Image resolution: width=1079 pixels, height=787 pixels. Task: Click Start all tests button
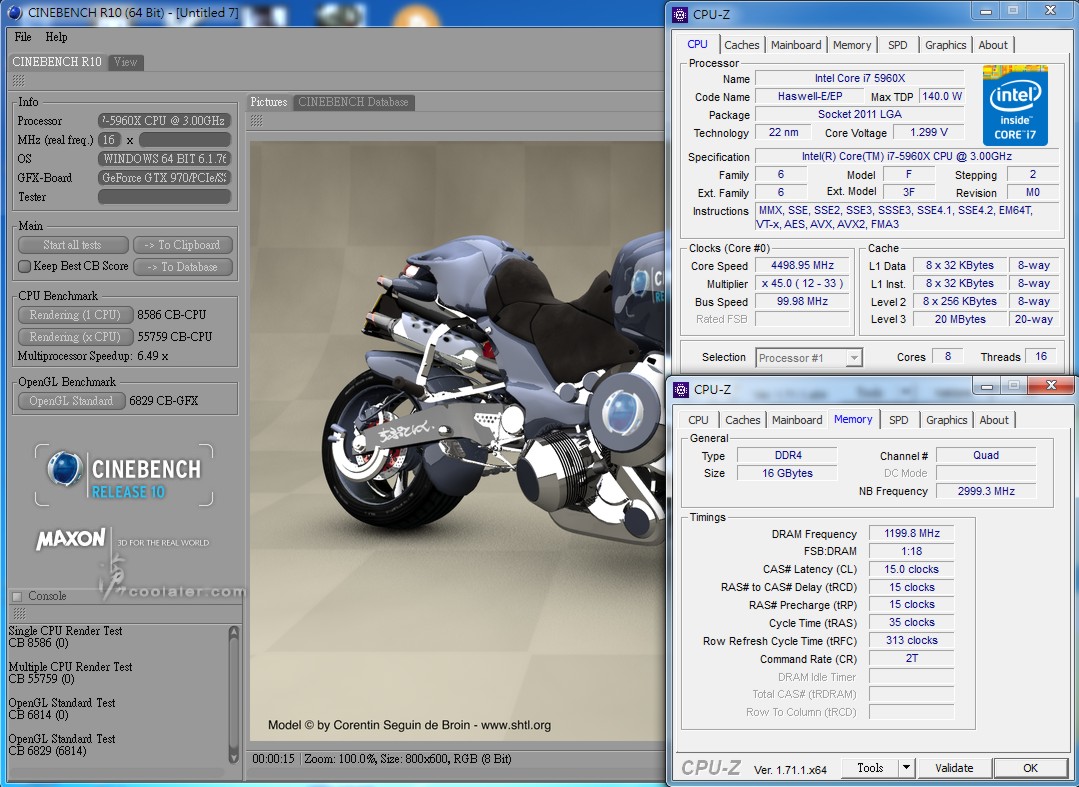pyautogui.click(x=73, y=245)
